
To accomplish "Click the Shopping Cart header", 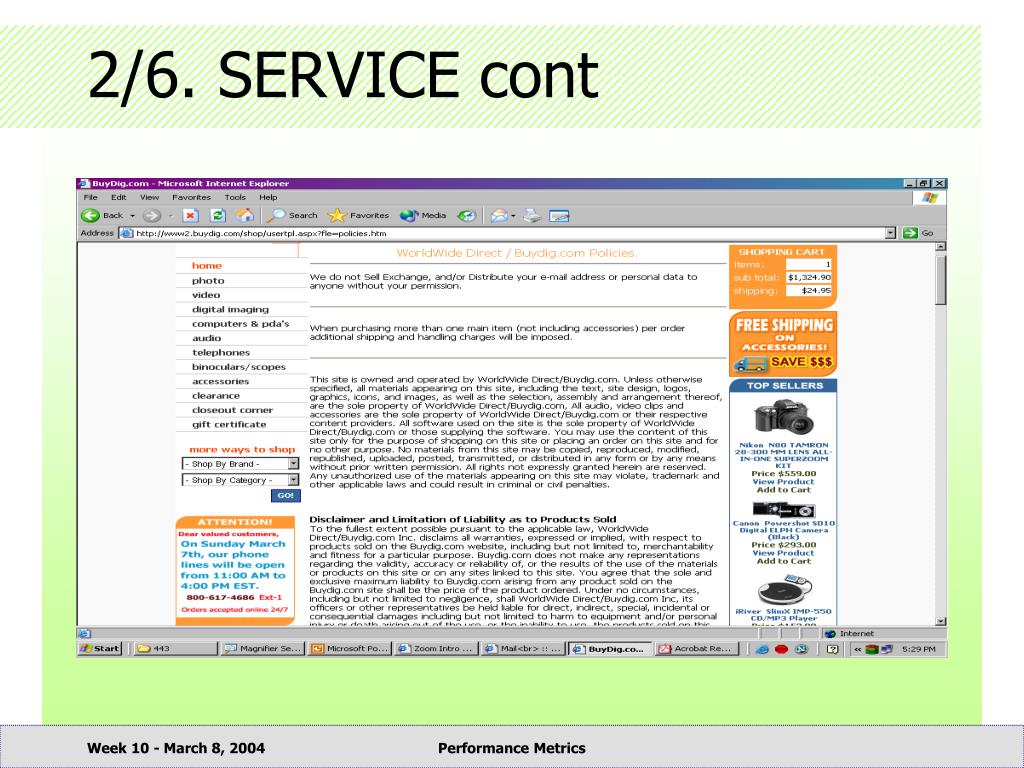I will point(782,252).
